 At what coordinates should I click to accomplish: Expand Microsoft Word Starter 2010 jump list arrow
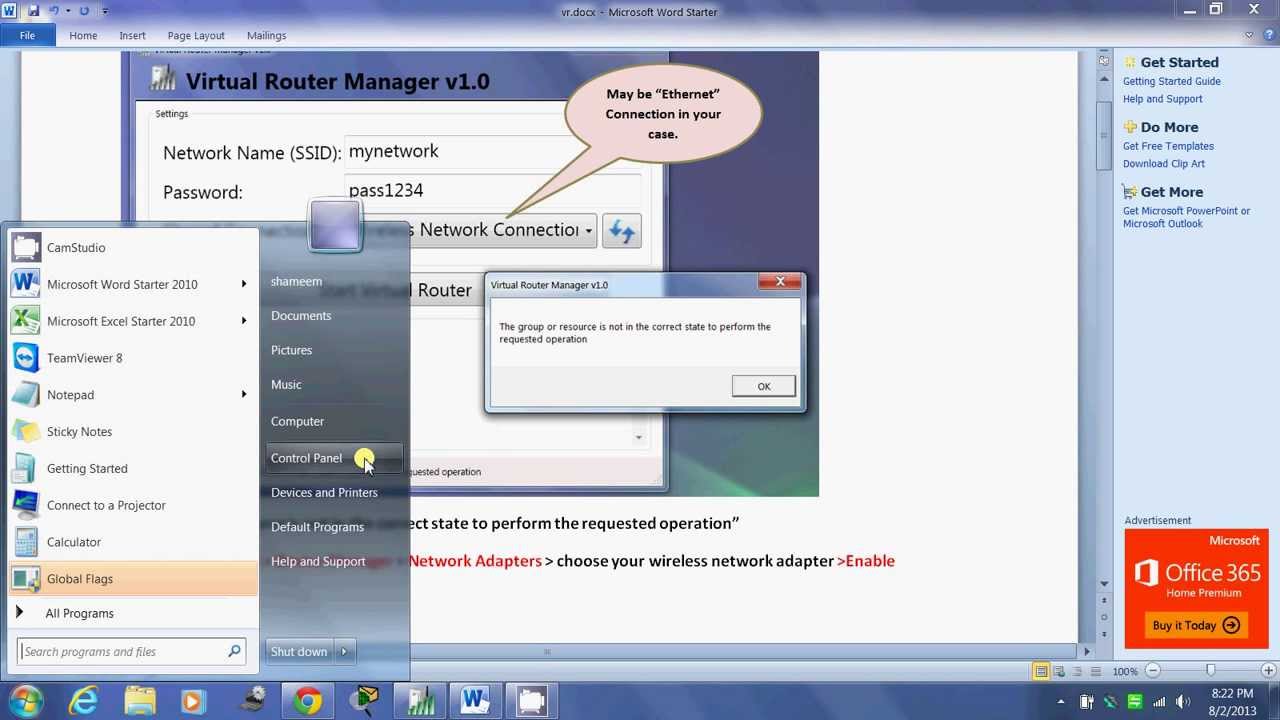point(244,284)
